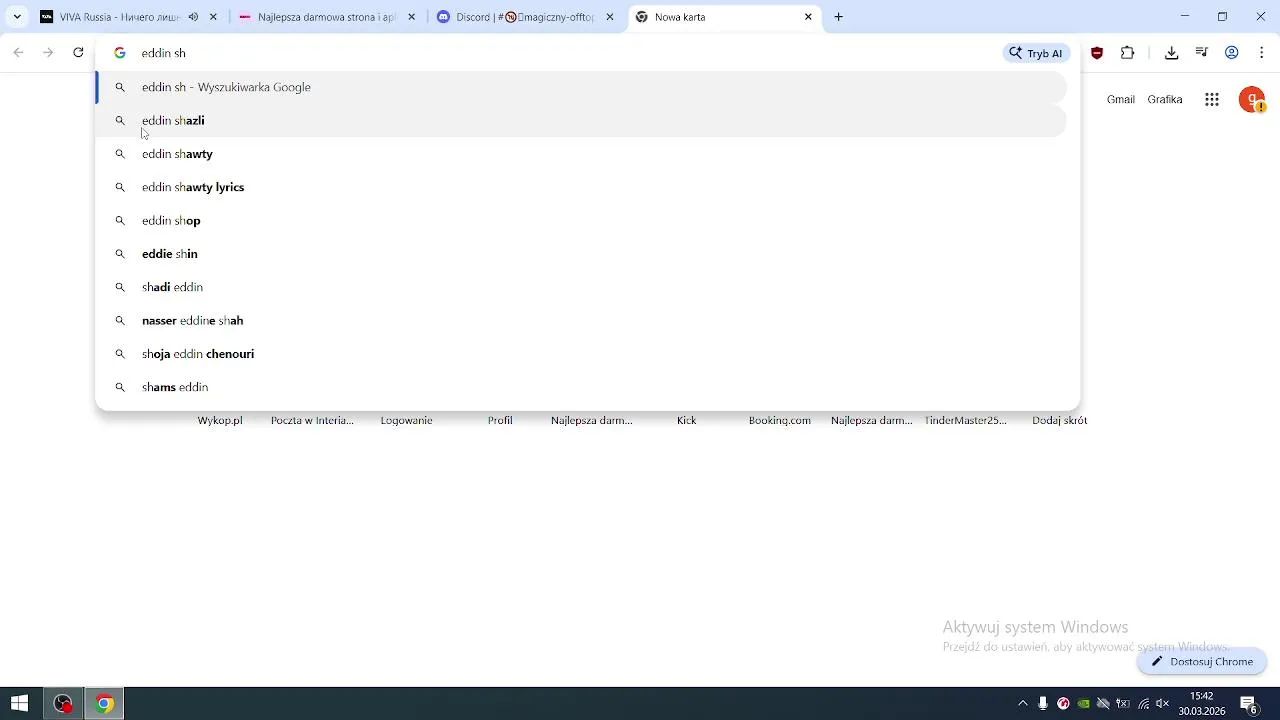Viewport: 1280px width, 720px height.
Task: Reload the page
Action: [x=78, y=53]
